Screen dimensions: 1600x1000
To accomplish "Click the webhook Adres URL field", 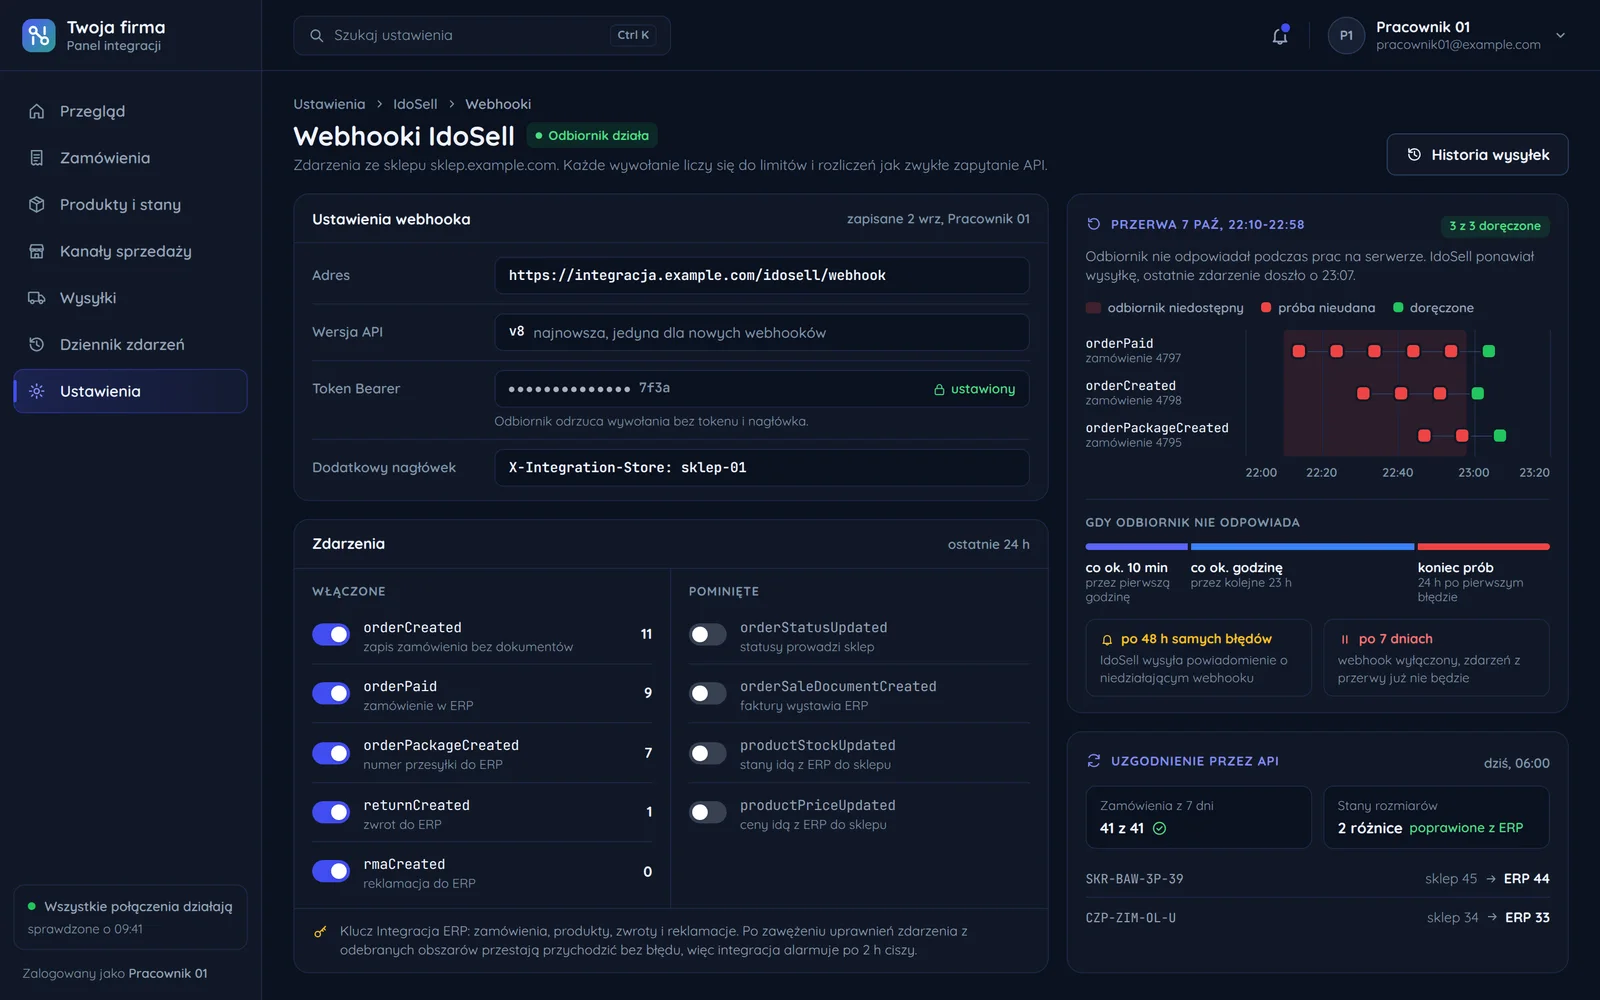I will pos(762,276).
